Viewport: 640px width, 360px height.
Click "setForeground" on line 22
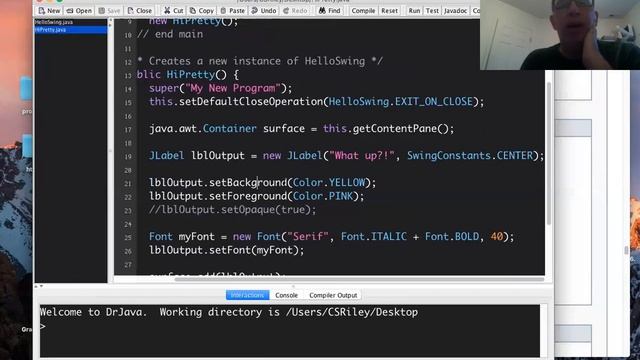pos(248,196)
